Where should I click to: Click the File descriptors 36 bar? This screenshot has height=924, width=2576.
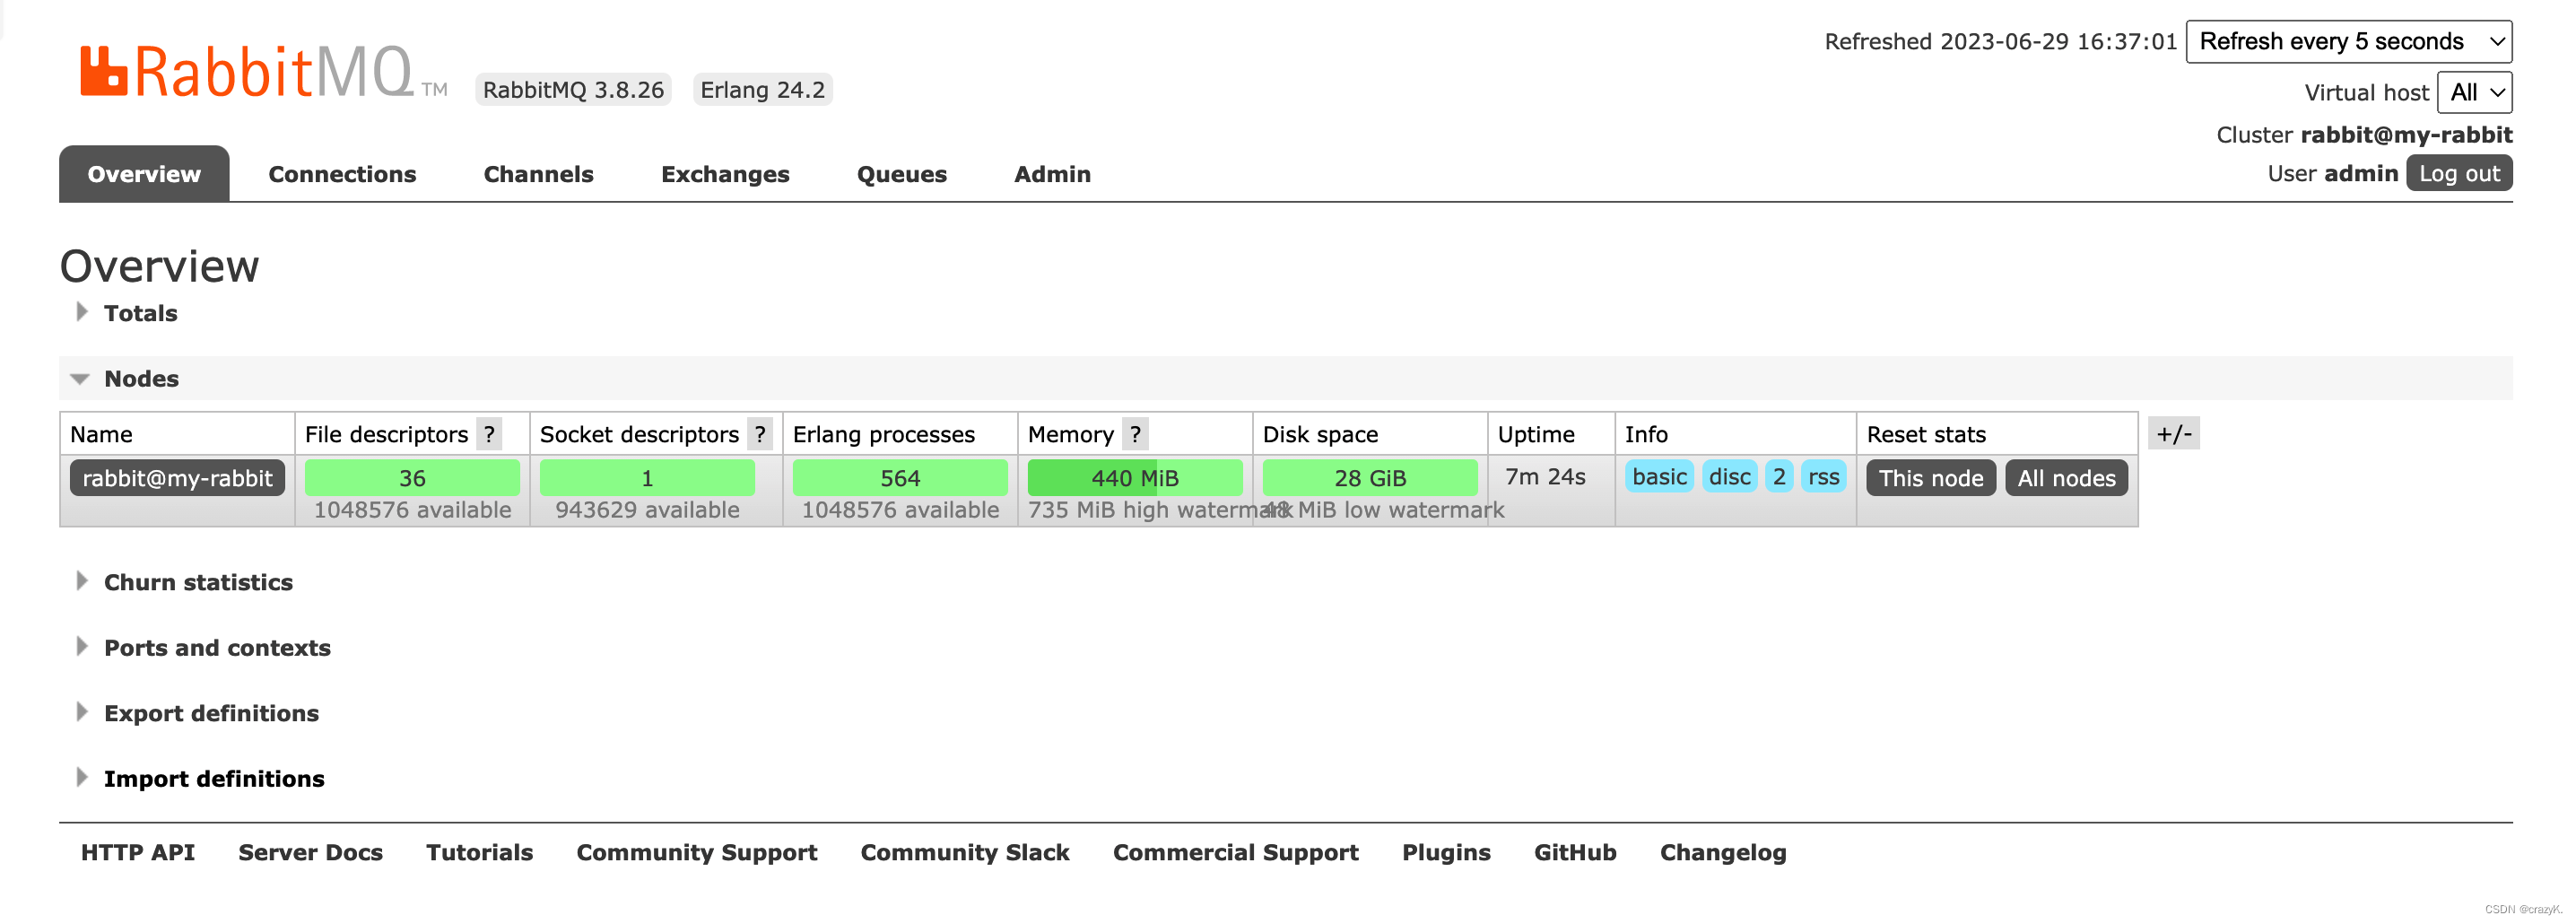pyautogui.click(x=412, y=478)
